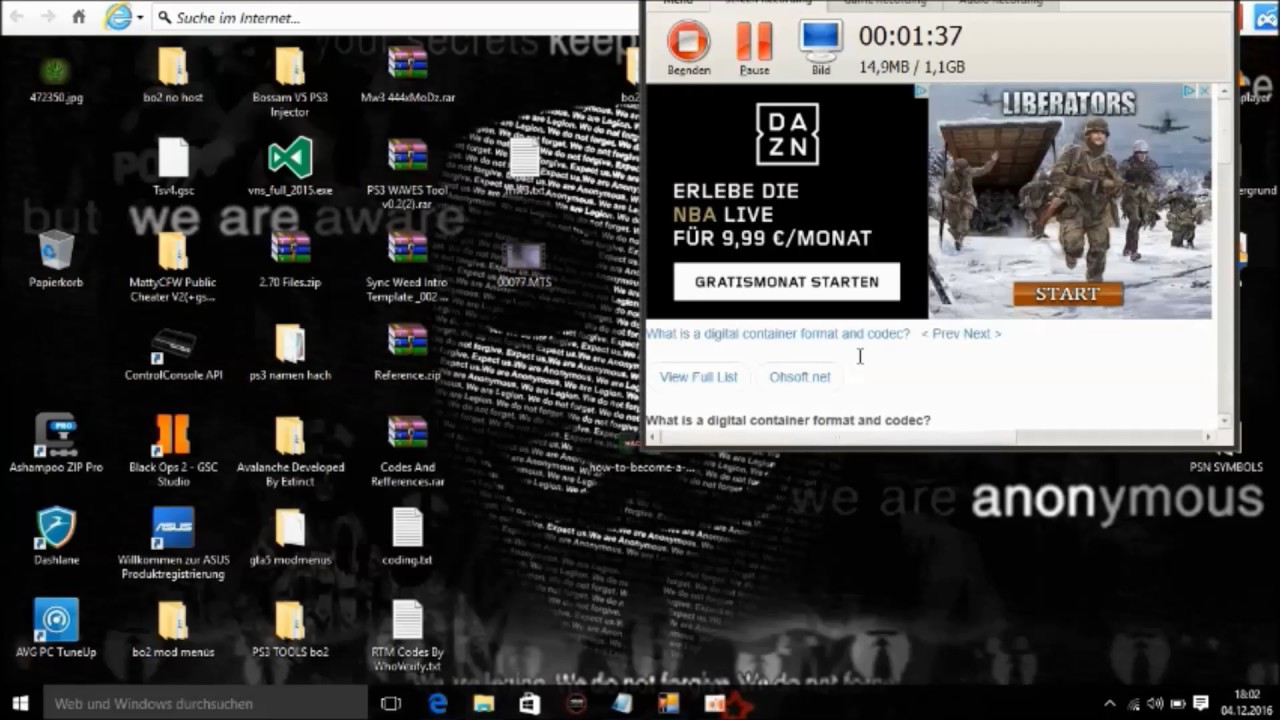
Task: Select the ASUS Produktregistrierung shortcut
Action: [173, 544]
